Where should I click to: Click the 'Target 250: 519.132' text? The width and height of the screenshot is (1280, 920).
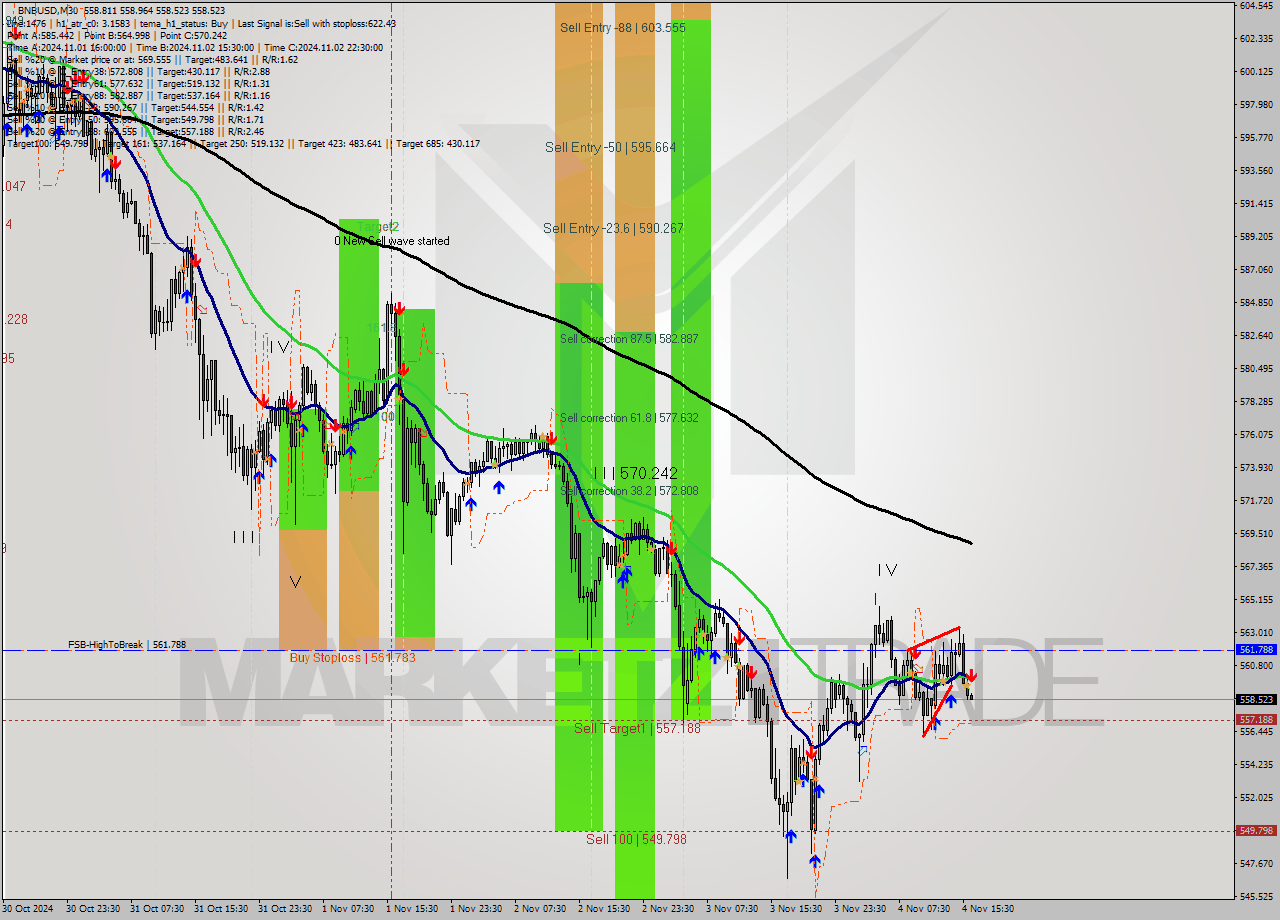(243, 143)
